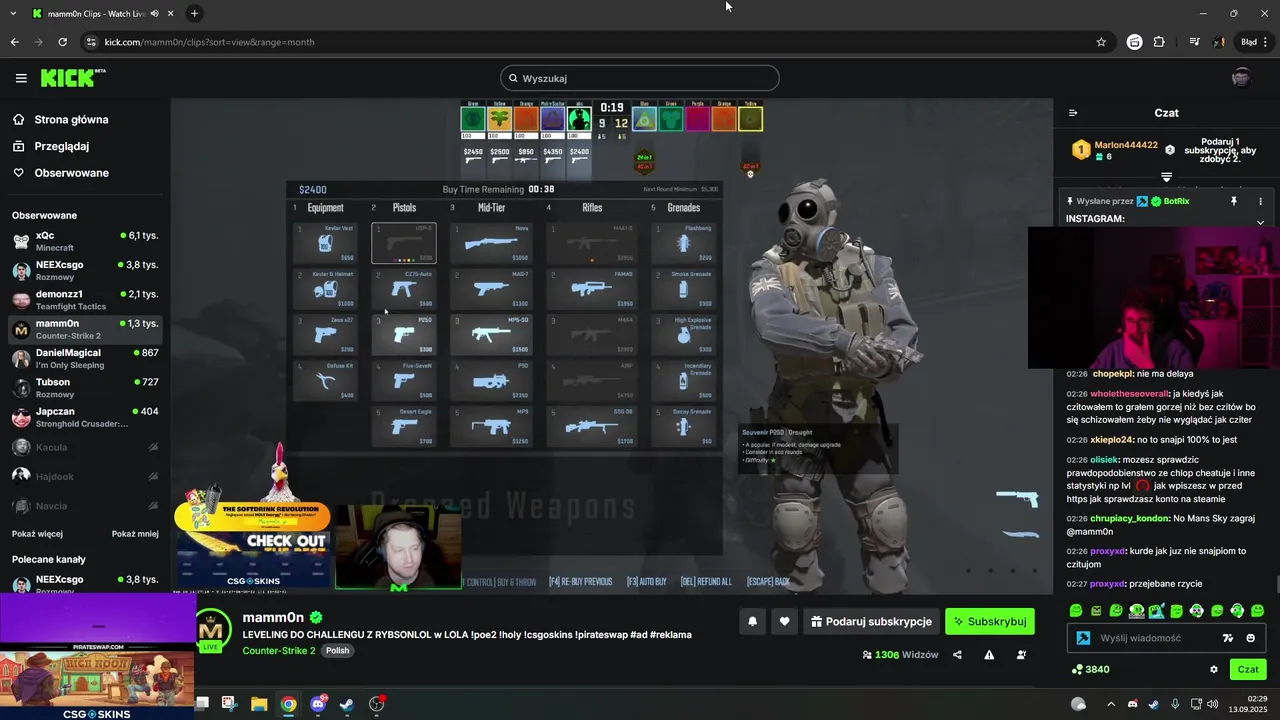
Task: Send message with Czat button
Action: tap(1248, 669)
